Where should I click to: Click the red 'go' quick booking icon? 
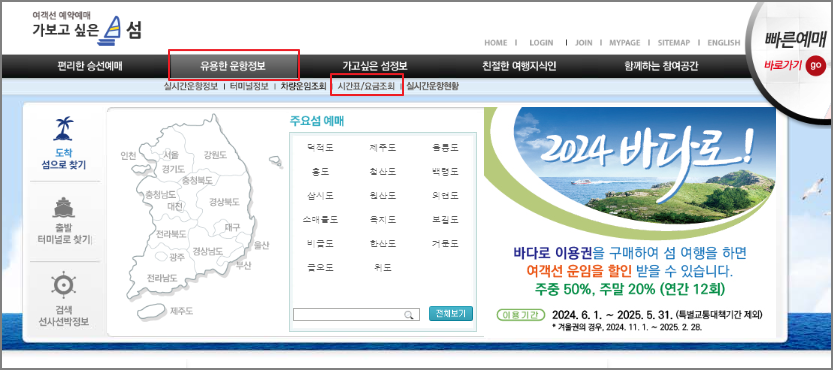tap(815, 65)
